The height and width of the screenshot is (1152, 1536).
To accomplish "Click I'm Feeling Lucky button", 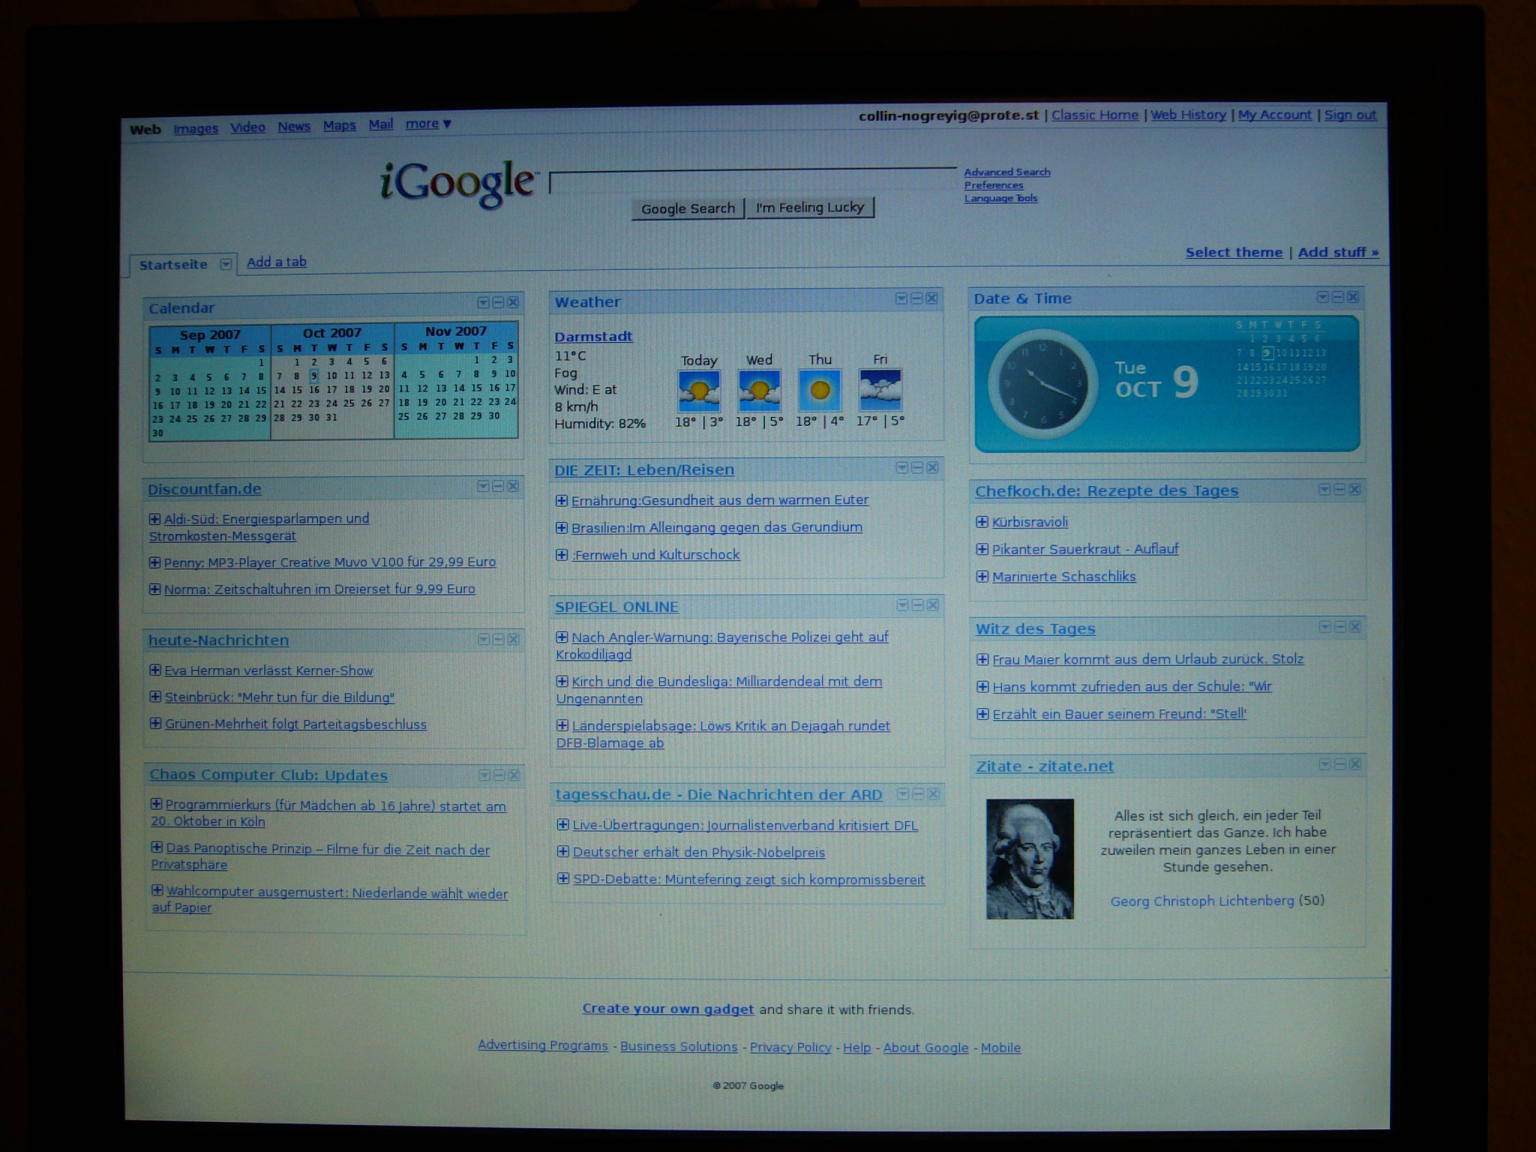I will (810, 207).
